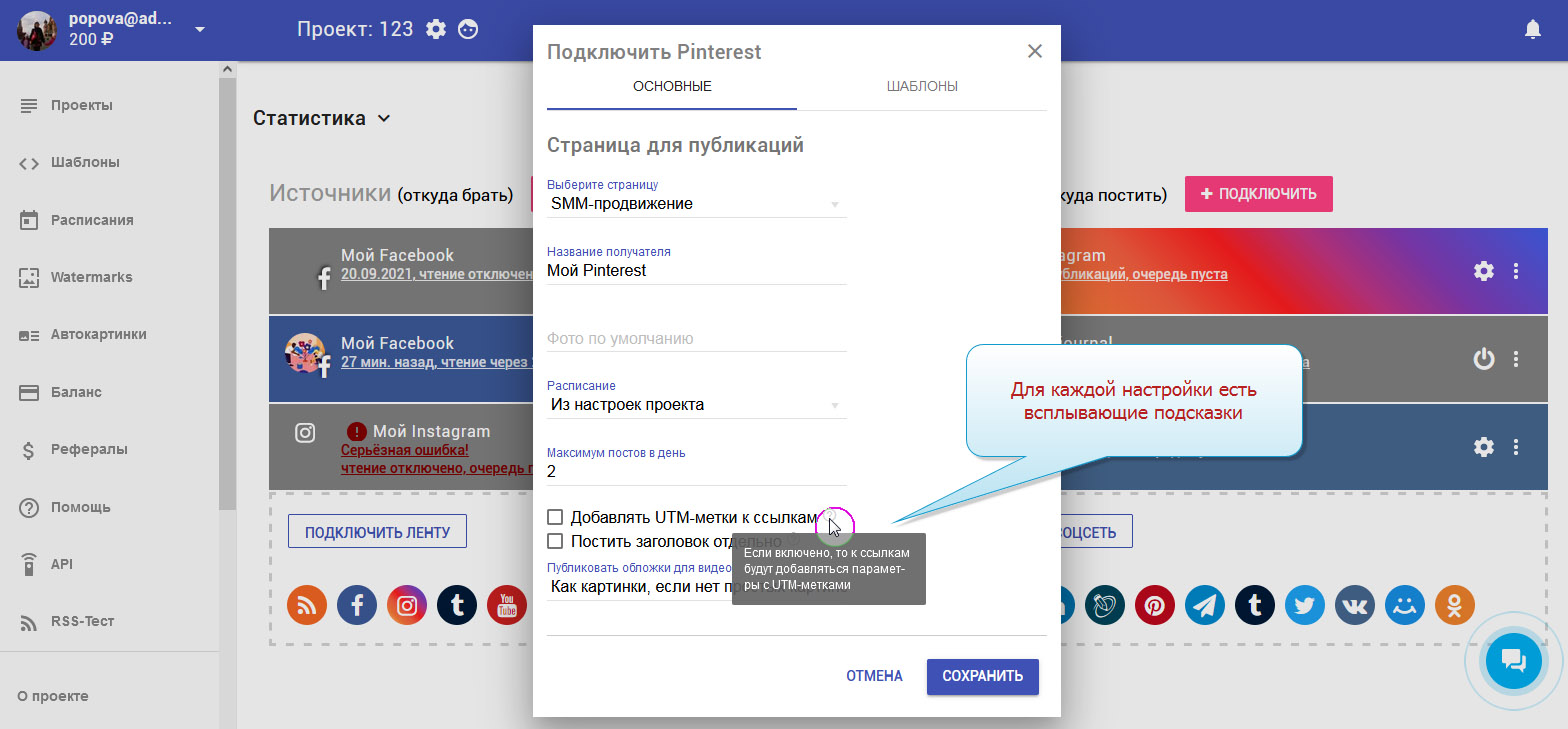
Task: Click the Название получателя input field
Action: pyautogui.click(x=696, y=270)
